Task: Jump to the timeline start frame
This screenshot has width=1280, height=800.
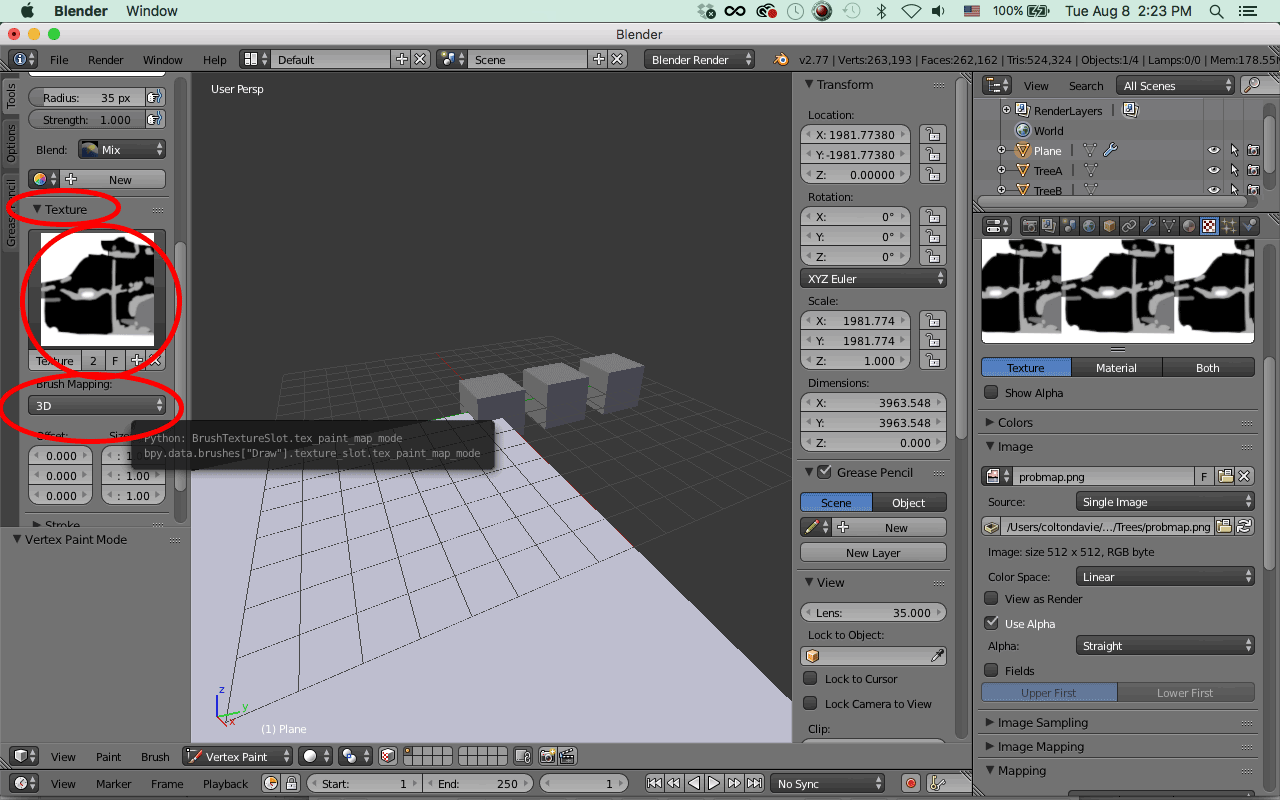Action: (x=655, y=783)
